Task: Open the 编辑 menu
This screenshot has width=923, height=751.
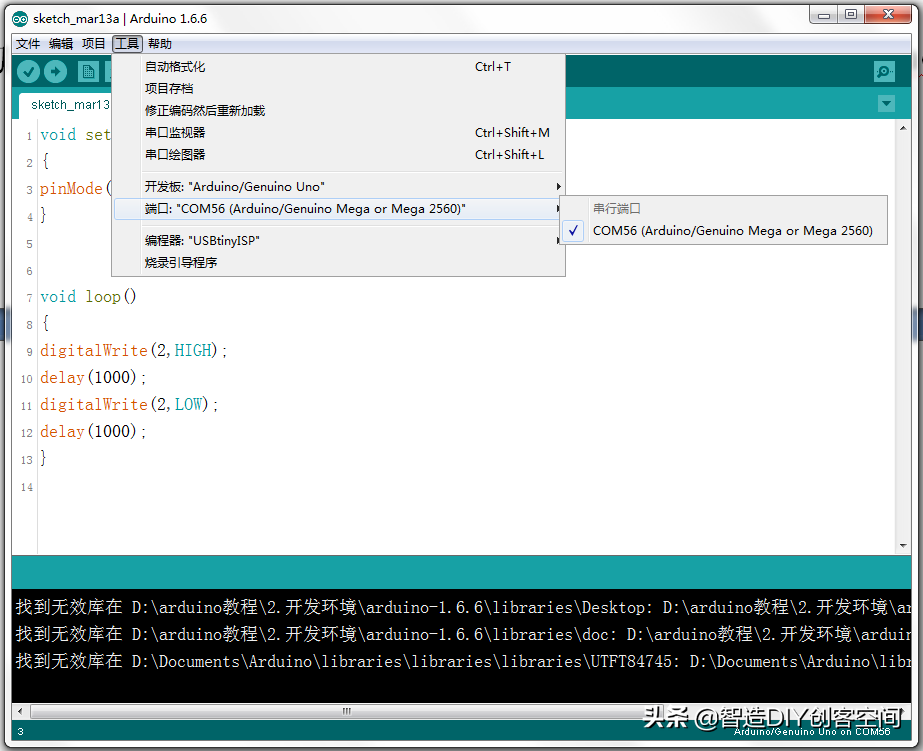Action: [x=61, y=44]
